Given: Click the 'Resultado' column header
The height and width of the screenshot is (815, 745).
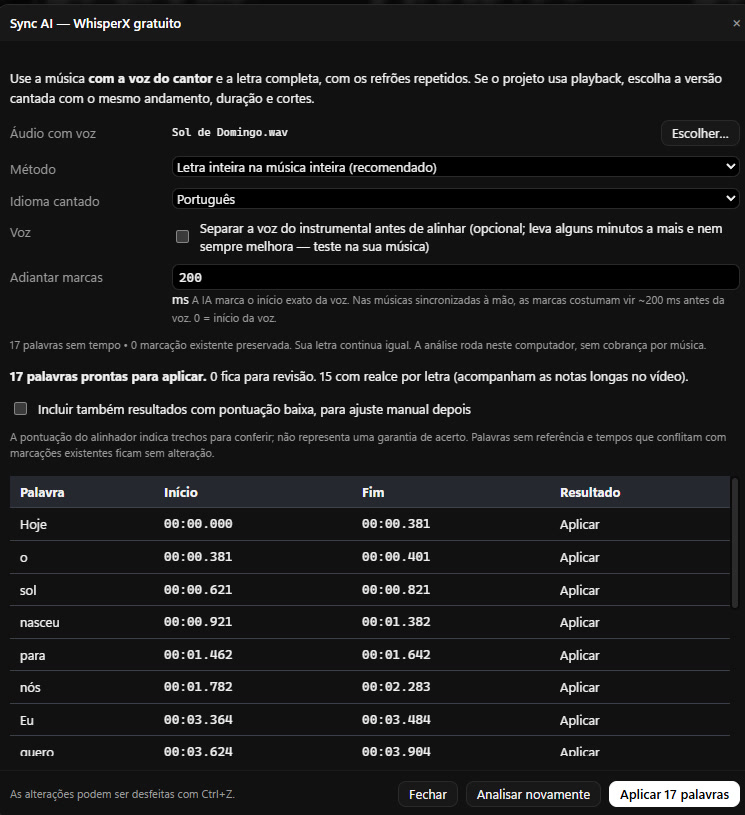Looking at the screenshot, I should pyautogui.click(x=590, y=492).
